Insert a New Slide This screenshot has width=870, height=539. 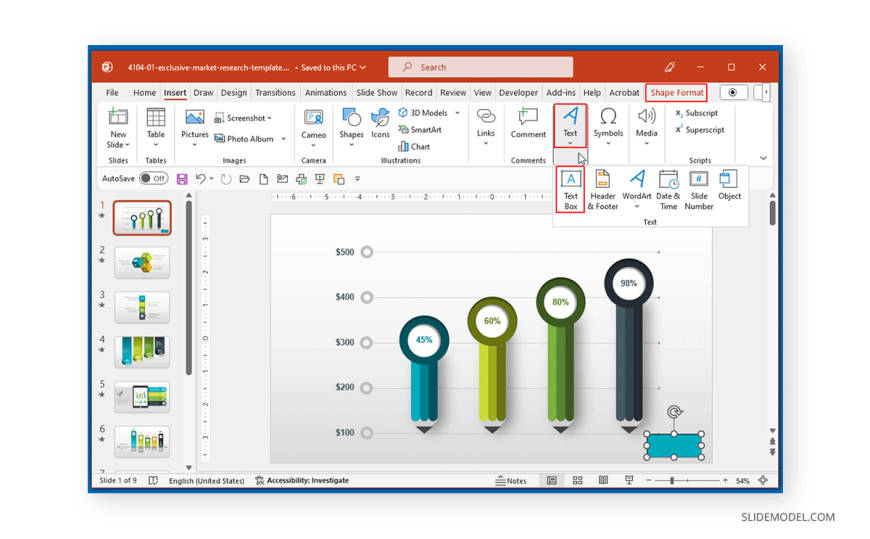tap(118, 128)
